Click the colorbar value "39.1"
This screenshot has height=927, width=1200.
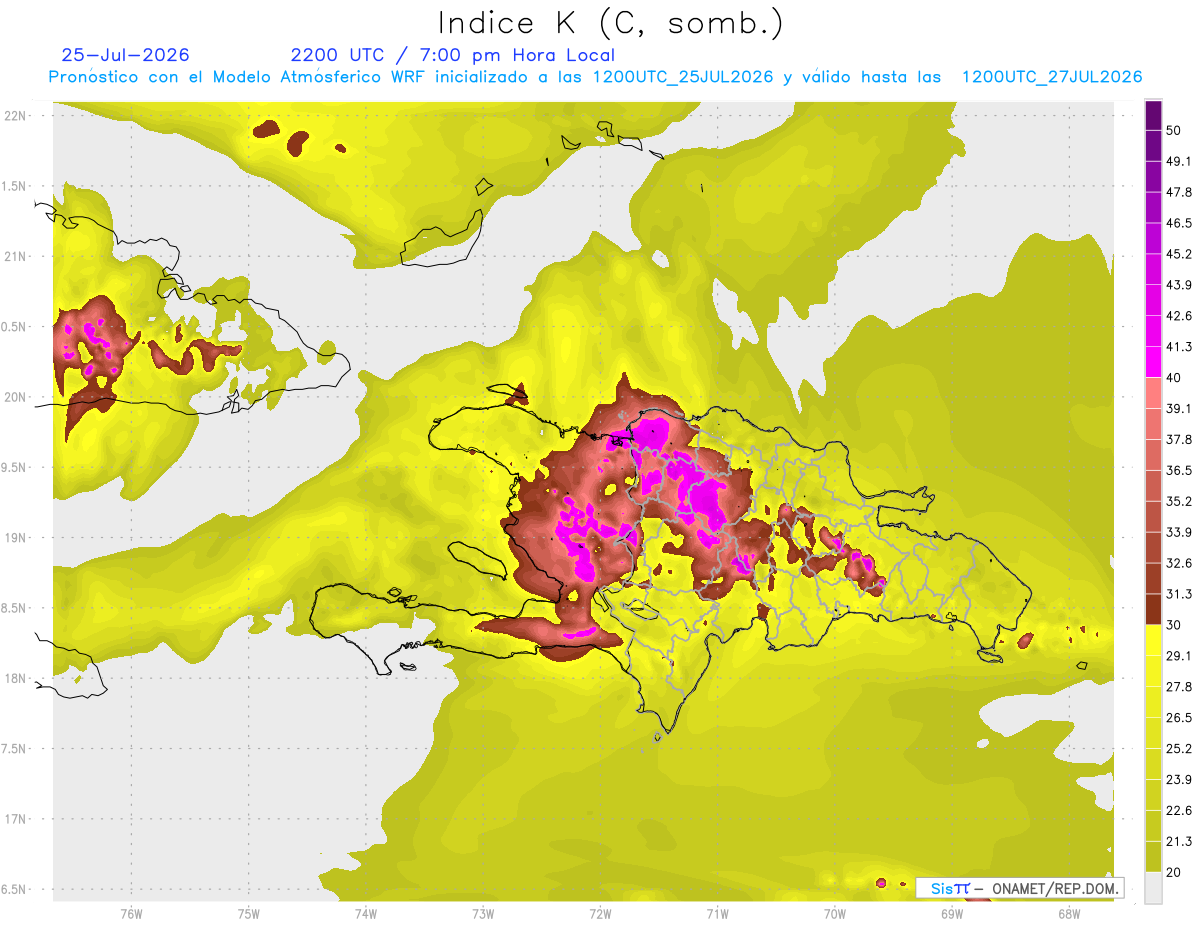(x=1178, y=408)
